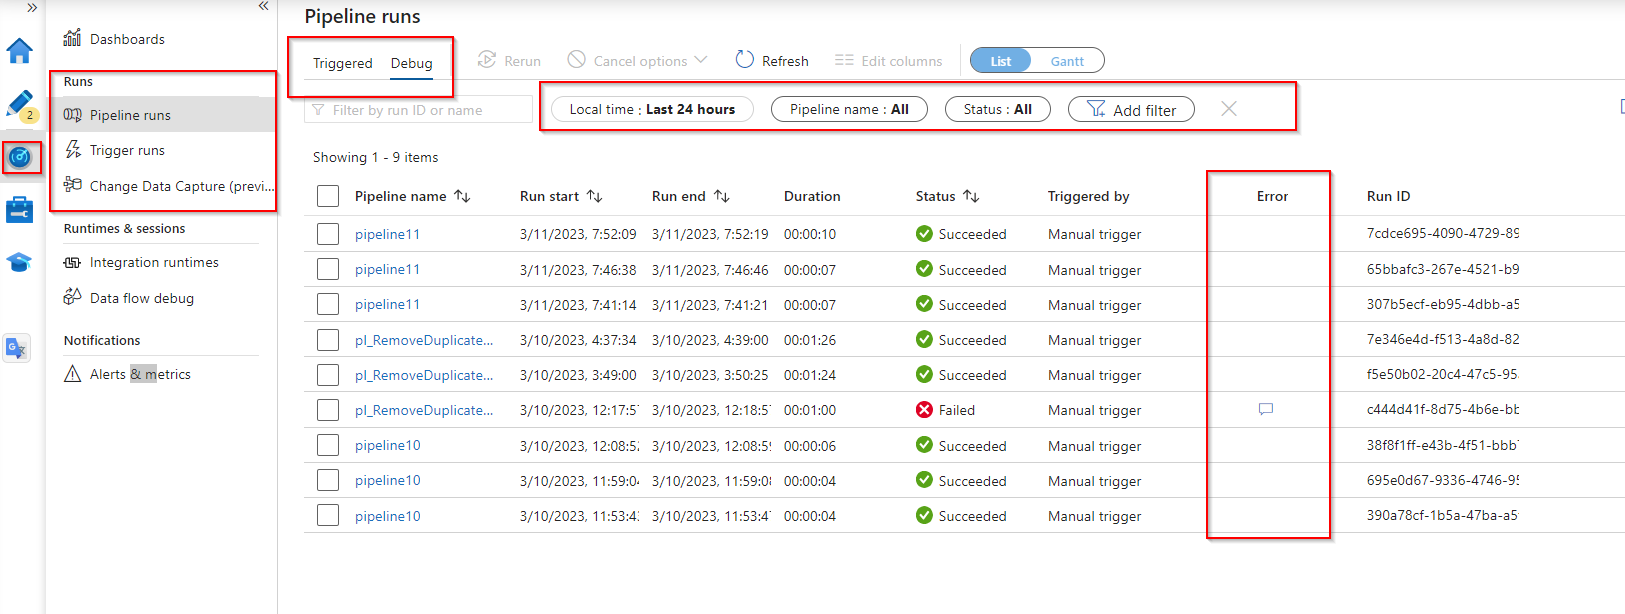Open pl_RemoveDuplicate run started 3:49:00
Screen dimensions: 1625x614
[424, 375]
